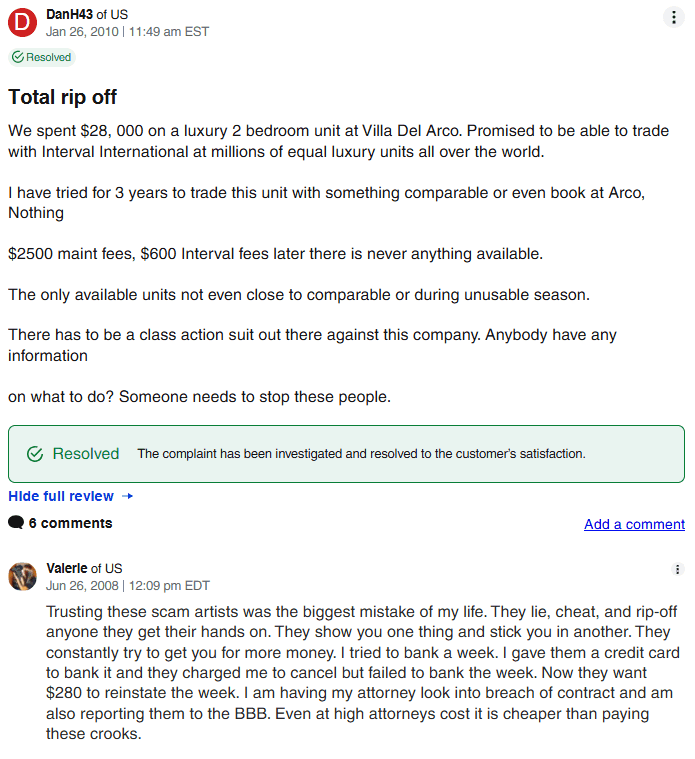
Task: Click the Jan 26, 2010 timestamp
Action: coord(82,32)
